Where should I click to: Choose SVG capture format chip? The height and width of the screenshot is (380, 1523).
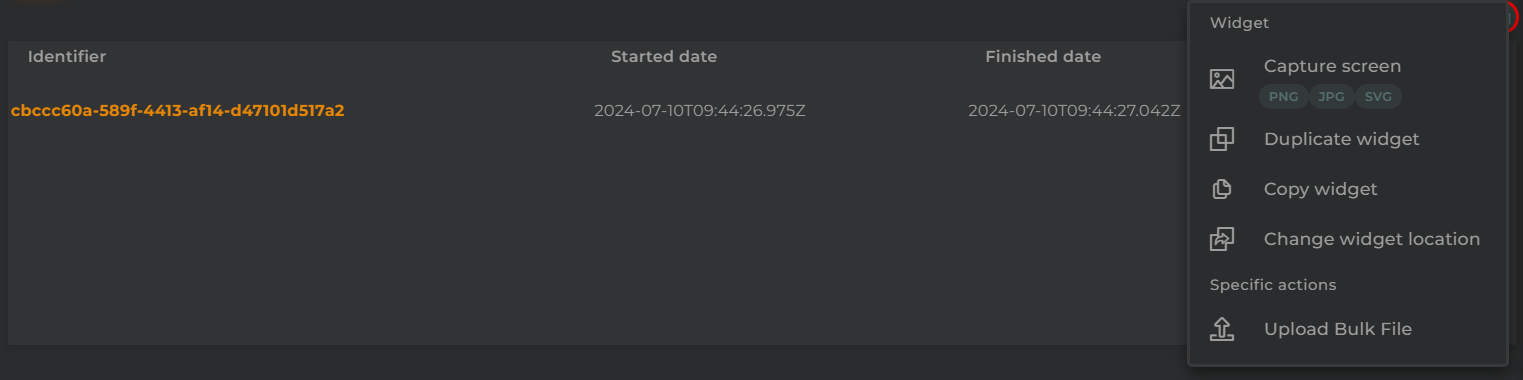[x=1378, y=97]
